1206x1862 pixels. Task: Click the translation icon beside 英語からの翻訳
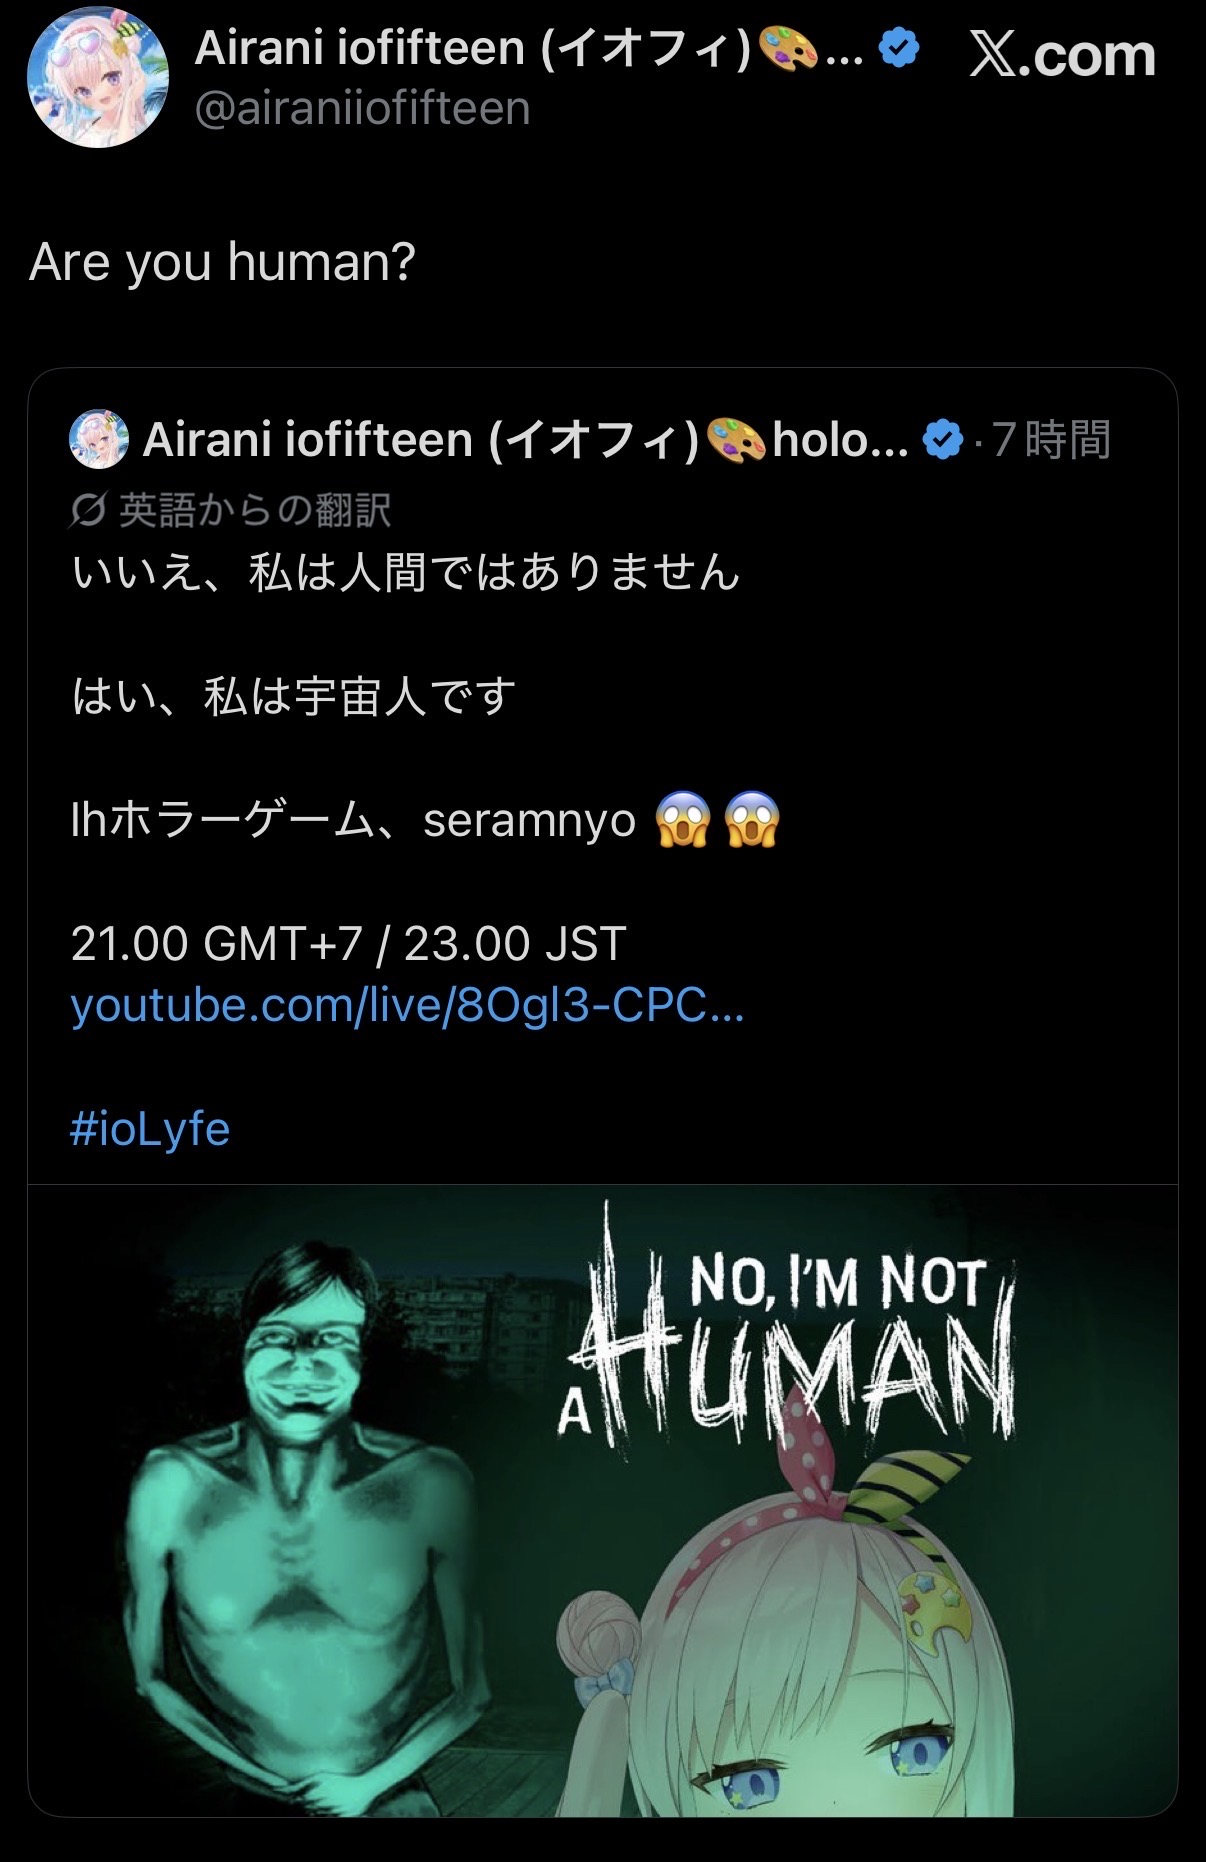pyautogui.click(x=88, y=511)
